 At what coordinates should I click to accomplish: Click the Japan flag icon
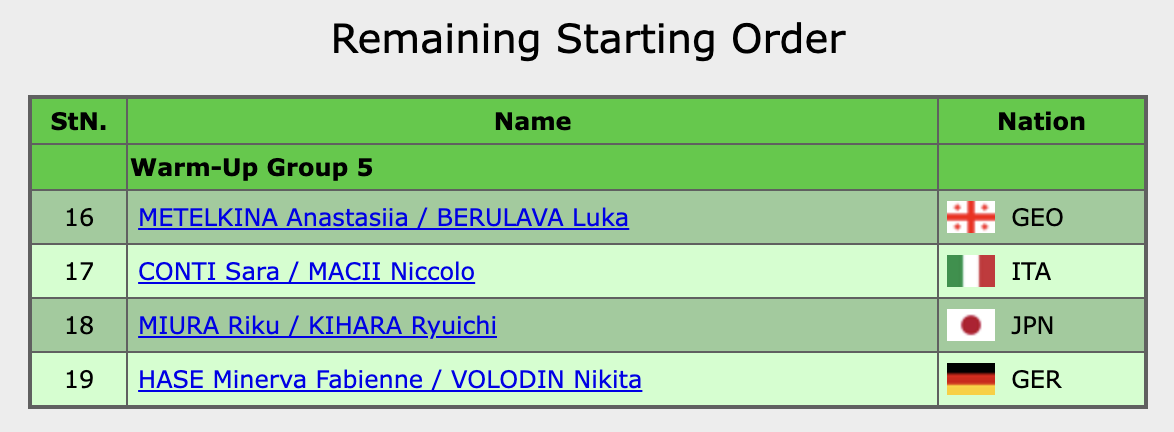(x=970, y=325)
